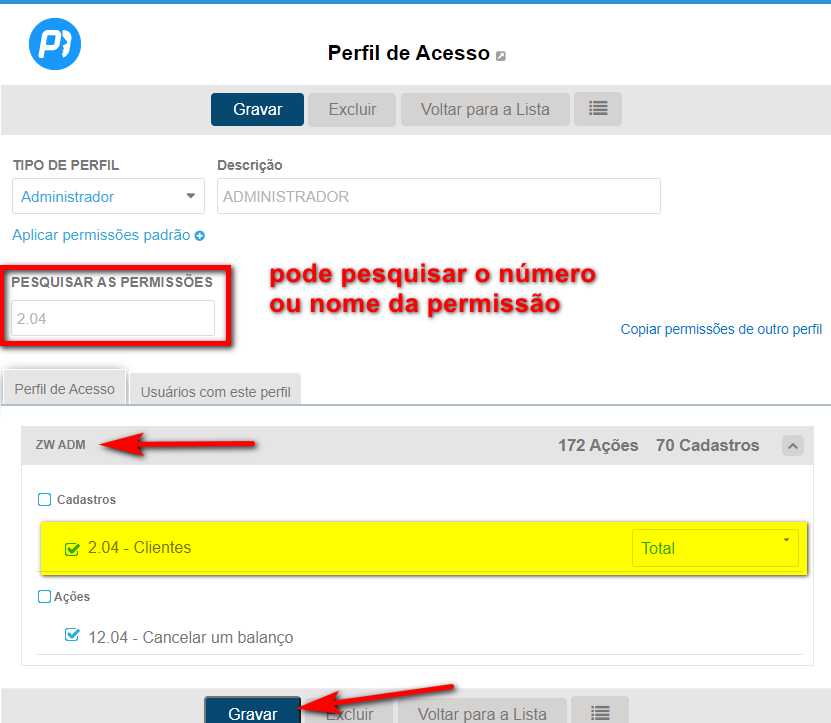
Task: Click the blue Pacto logo icon
Action: click(55, 44)
